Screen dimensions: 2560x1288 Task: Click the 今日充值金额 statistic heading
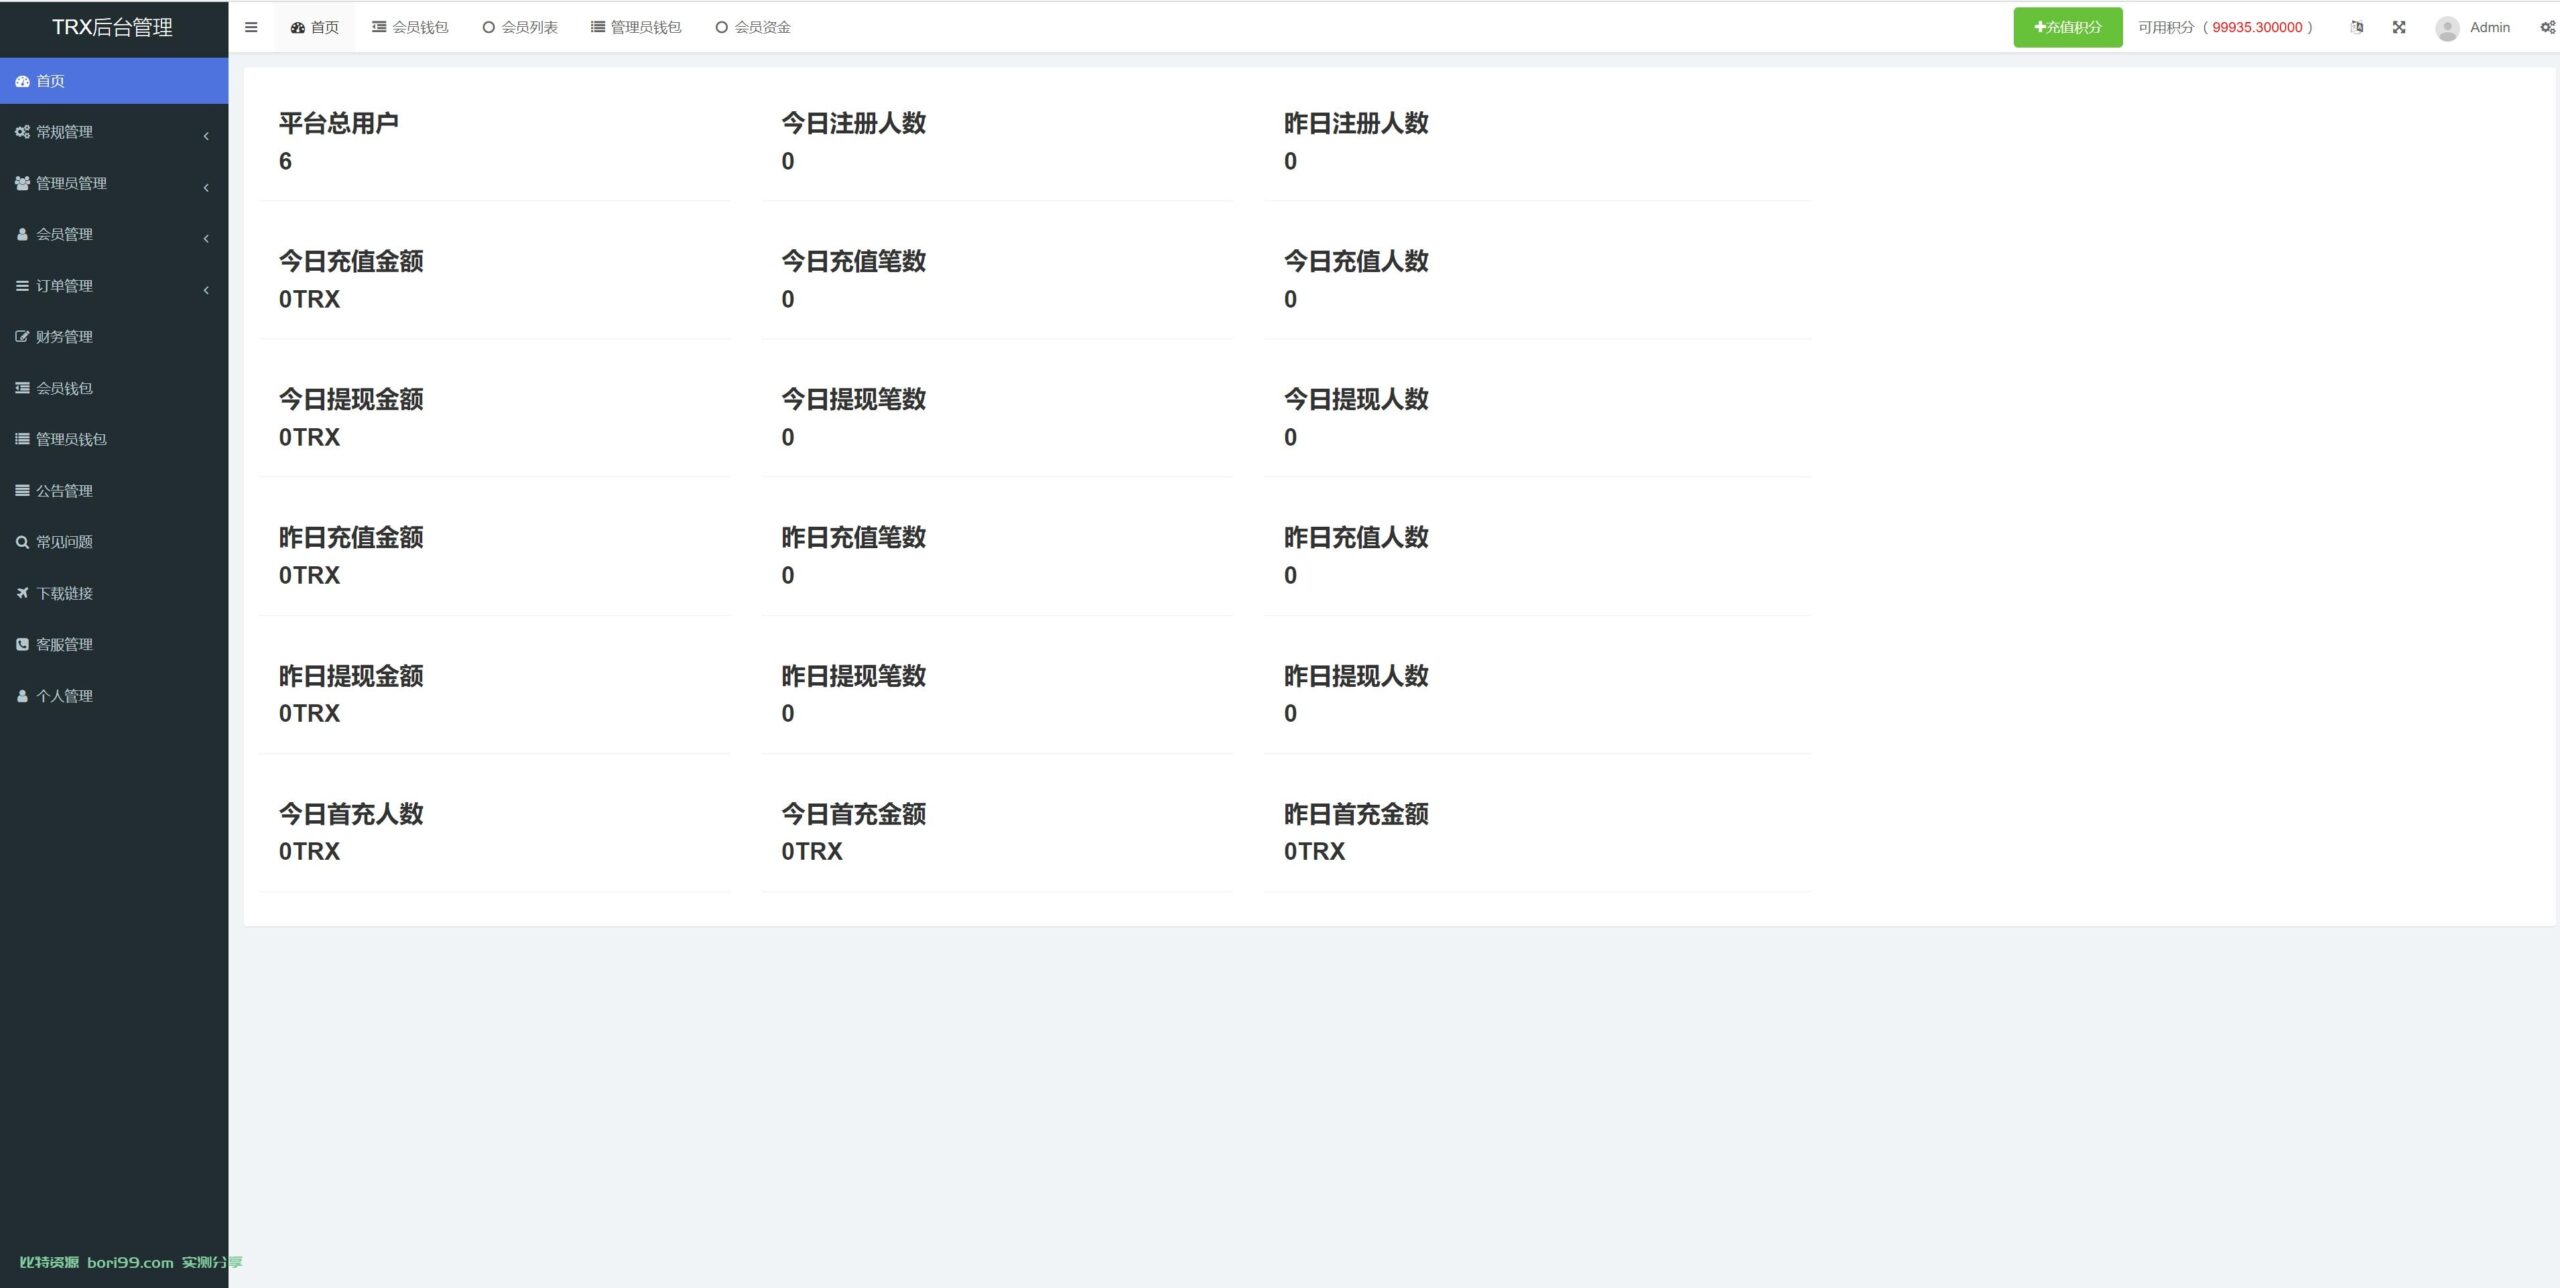[351, 261]
